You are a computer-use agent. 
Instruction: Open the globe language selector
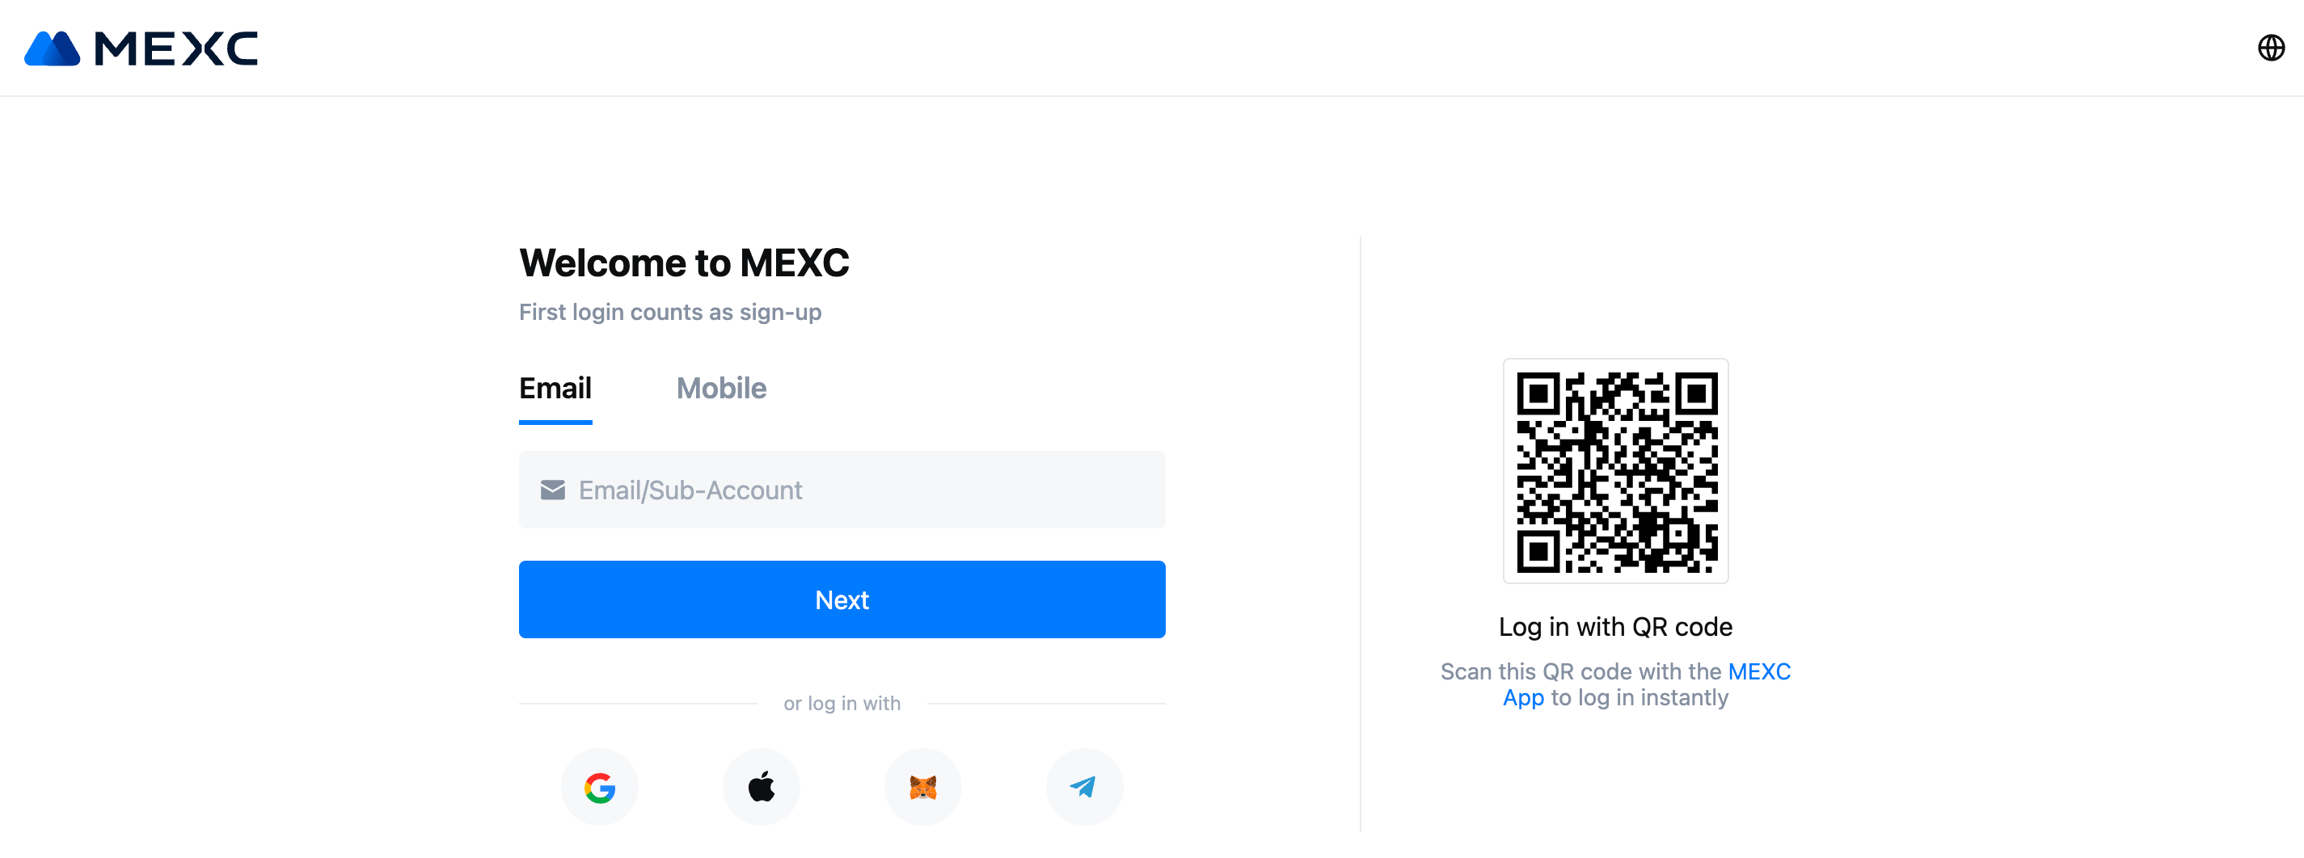[x=2271, y=48]
